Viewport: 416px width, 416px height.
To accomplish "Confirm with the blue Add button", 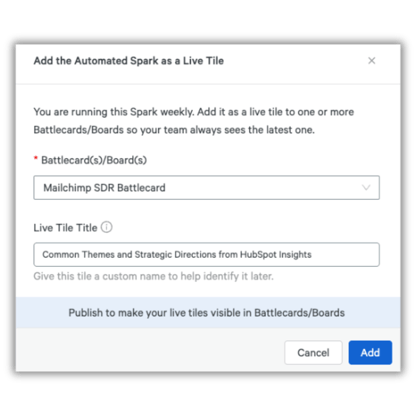I will coord(370,352).
